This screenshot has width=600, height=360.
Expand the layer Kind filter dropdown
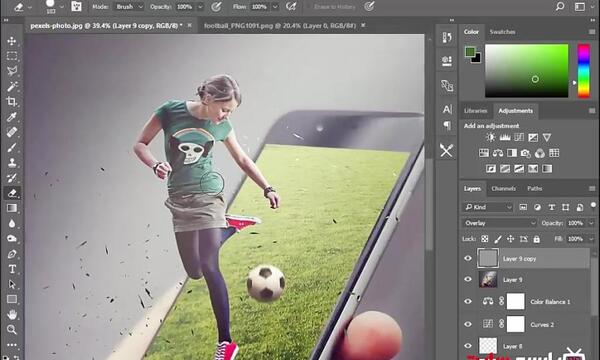tap(488, 207)
